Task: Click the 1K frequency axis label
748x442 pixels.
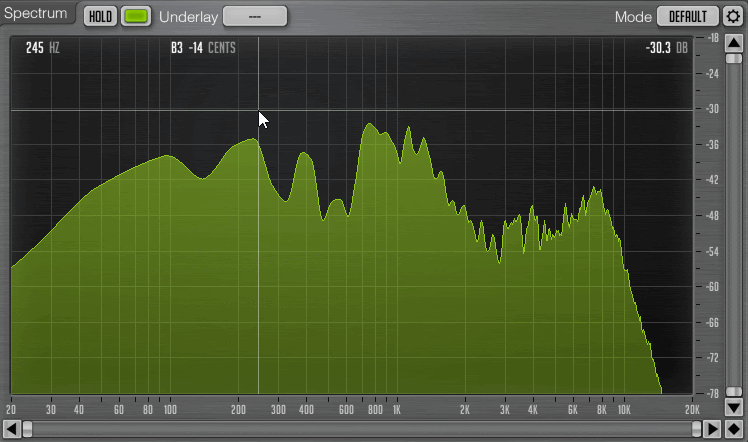Action: 397,410
